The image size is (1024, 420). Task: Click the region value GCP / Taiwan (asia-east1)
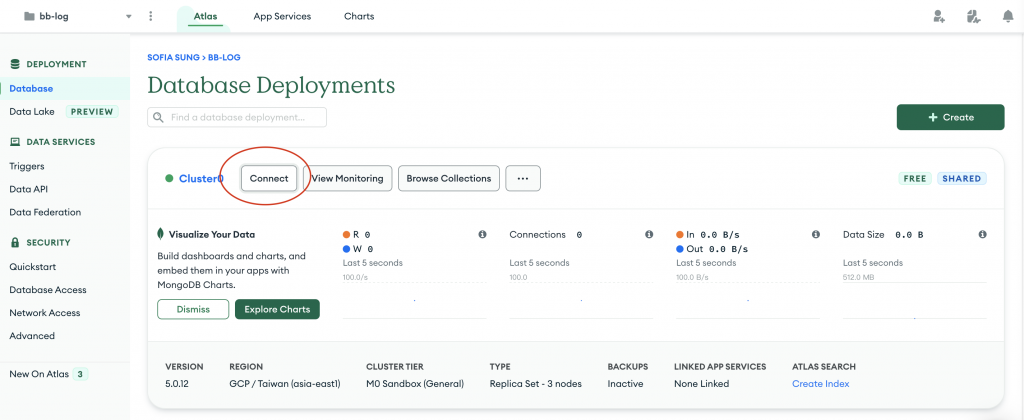pyautogui.click(x=285, y=384)
